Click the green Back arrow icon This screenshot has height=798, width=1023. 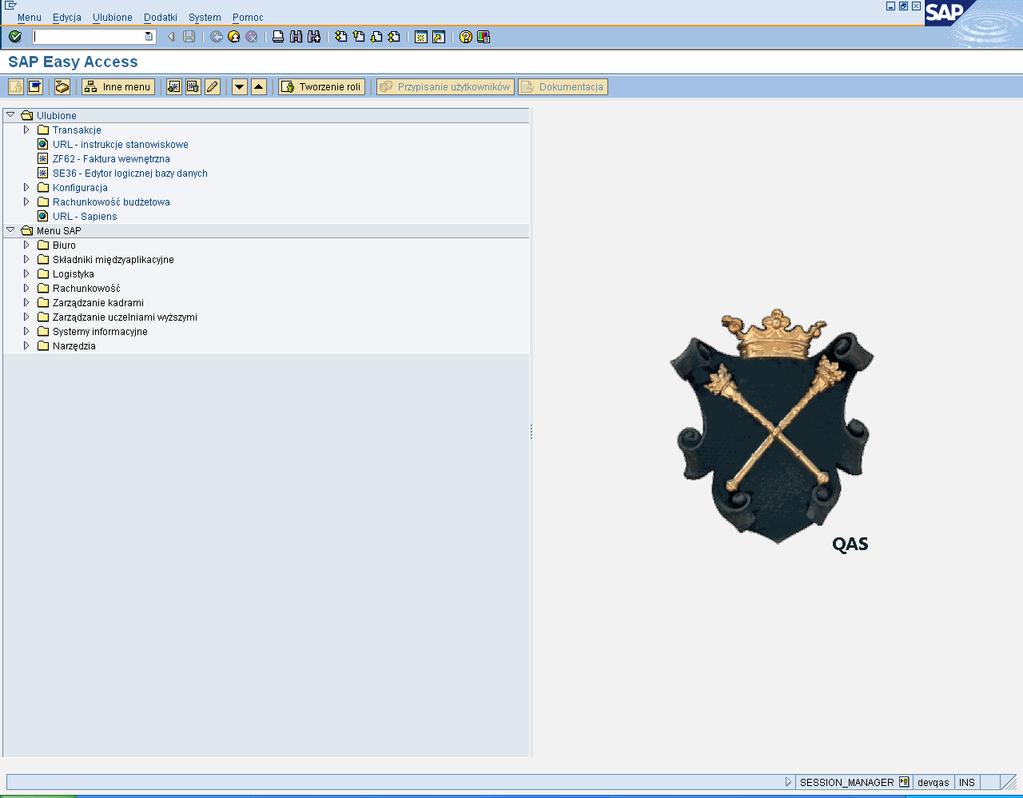pyautogui.click(x=217, y=37)
